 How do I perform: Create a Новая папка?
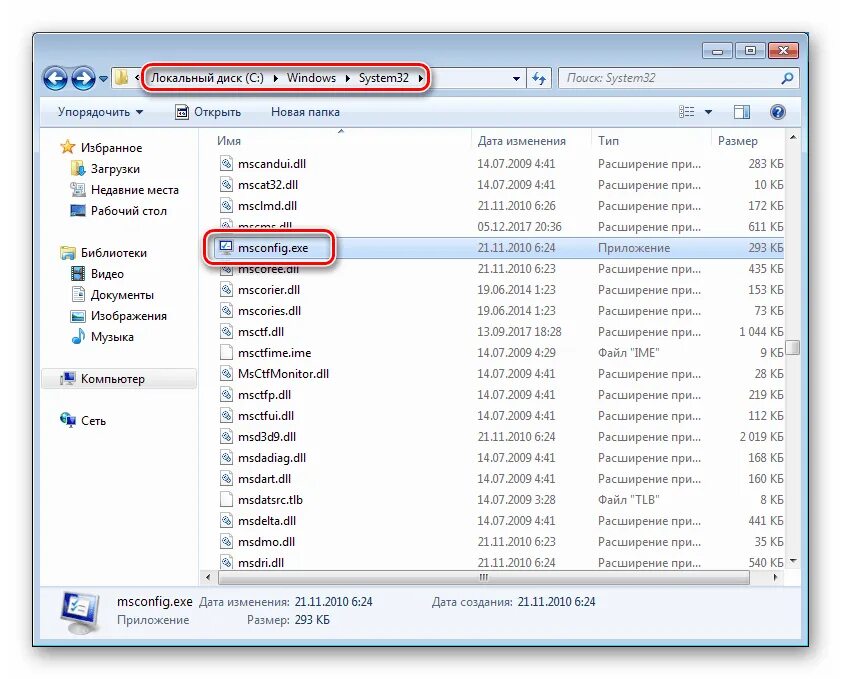[x=305, y=112]
